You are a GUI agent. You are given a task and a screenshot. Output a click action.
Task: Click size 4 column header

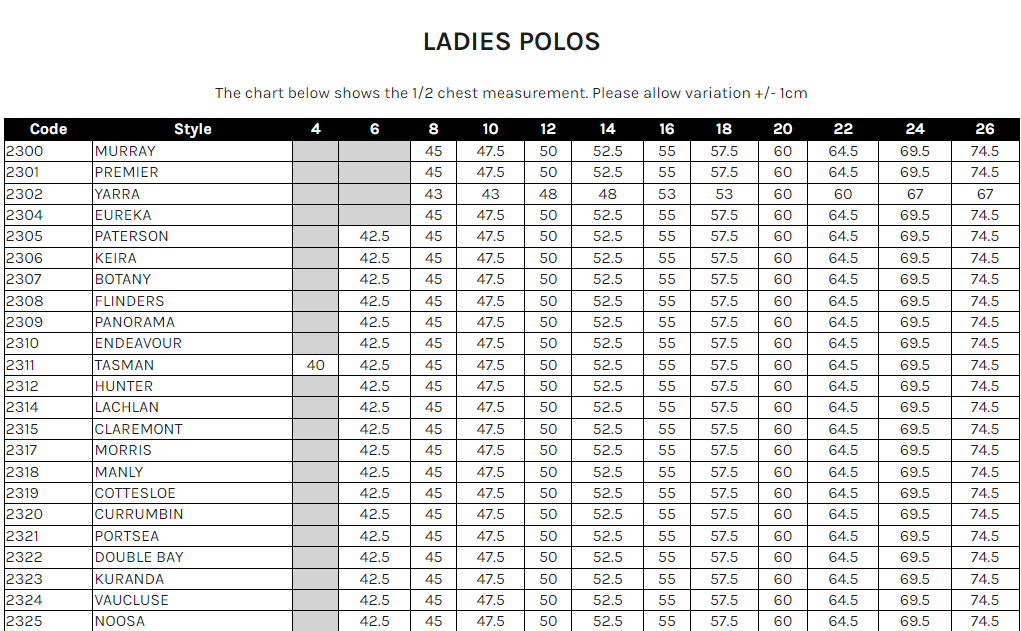point(316,129)
